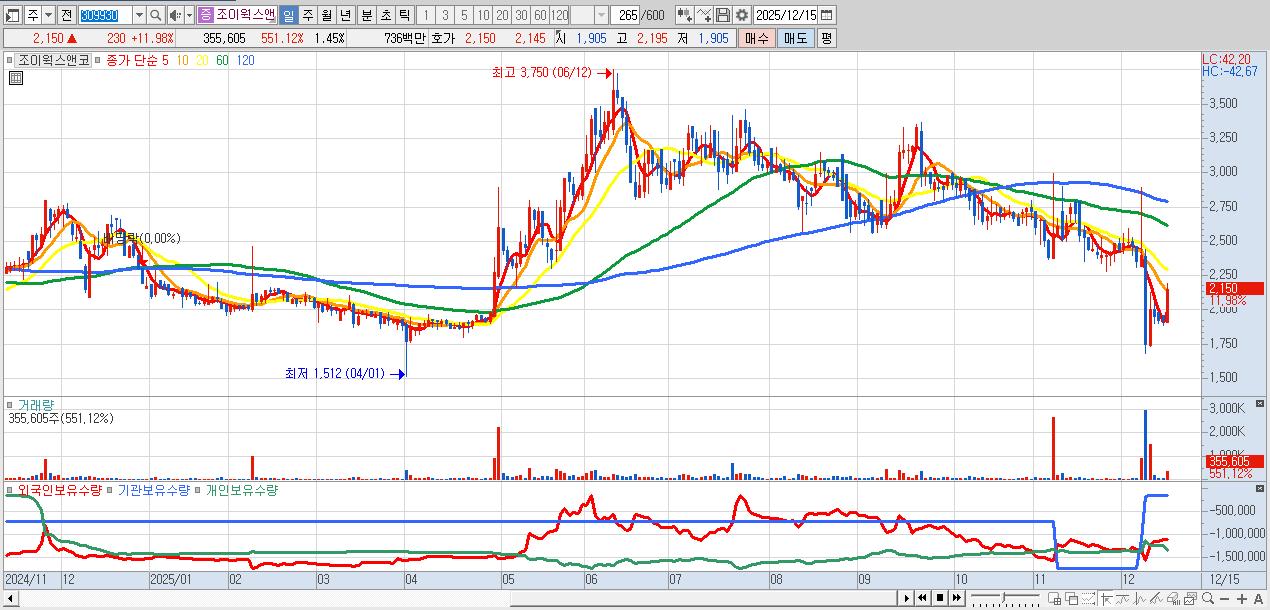Click the stock code input field 309930
The width and height of the screenshot is (1270, 610).
tap(105, 15)
